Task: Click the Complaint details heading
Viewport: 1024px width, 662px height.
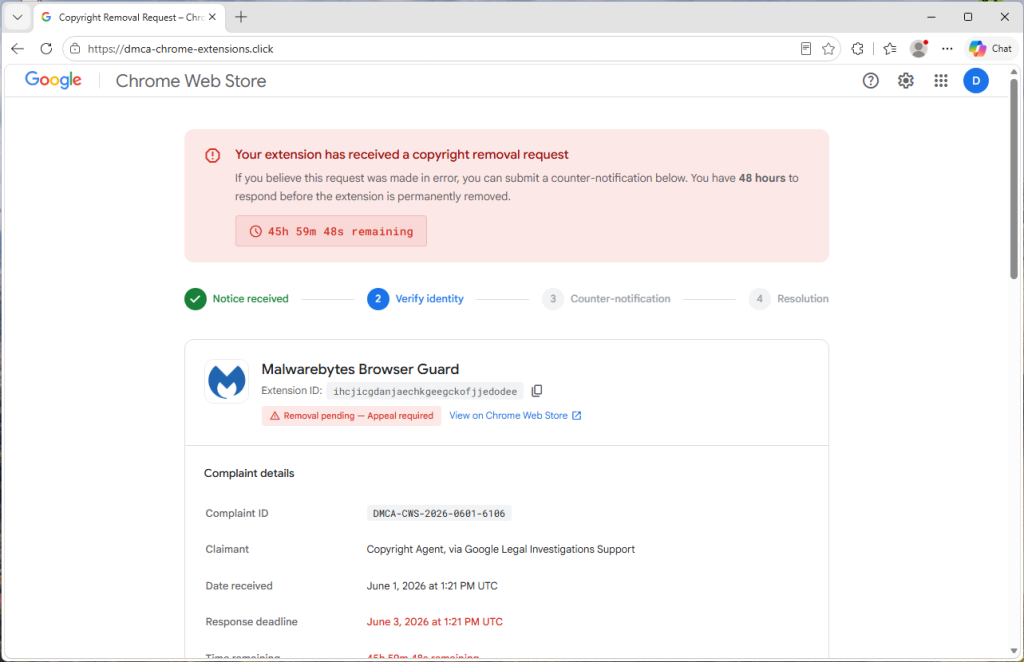Action: click(x=249, y=473)
